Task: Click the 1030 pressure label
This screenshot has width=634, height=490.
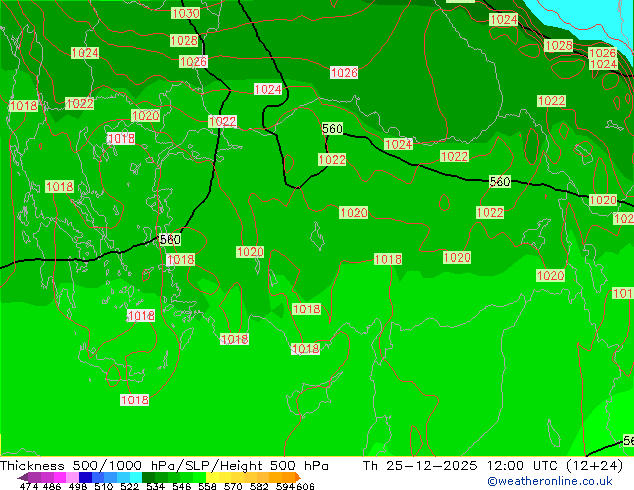Action: pyautogui.click(x=186, y=13)
